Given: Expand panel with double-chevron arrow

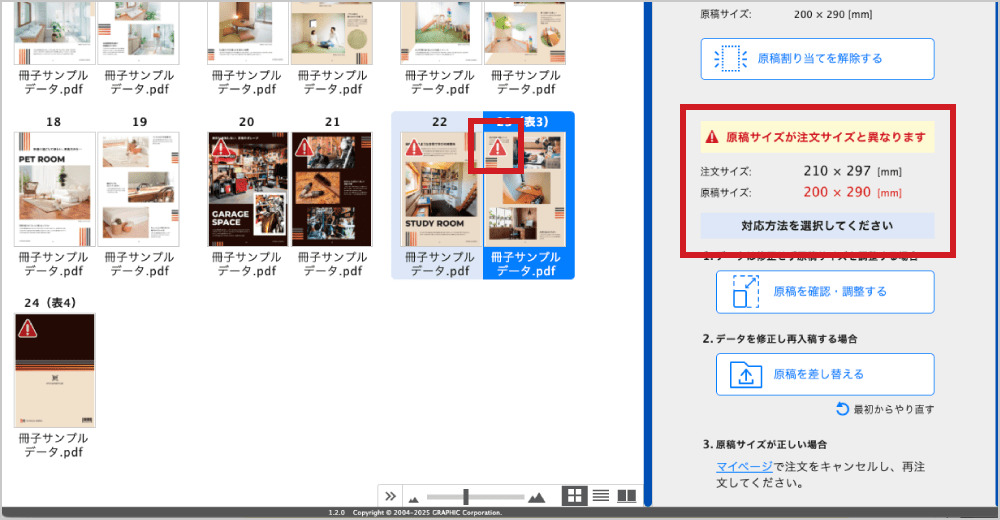Looking at the screenshot, I should [x=391, y=496].
